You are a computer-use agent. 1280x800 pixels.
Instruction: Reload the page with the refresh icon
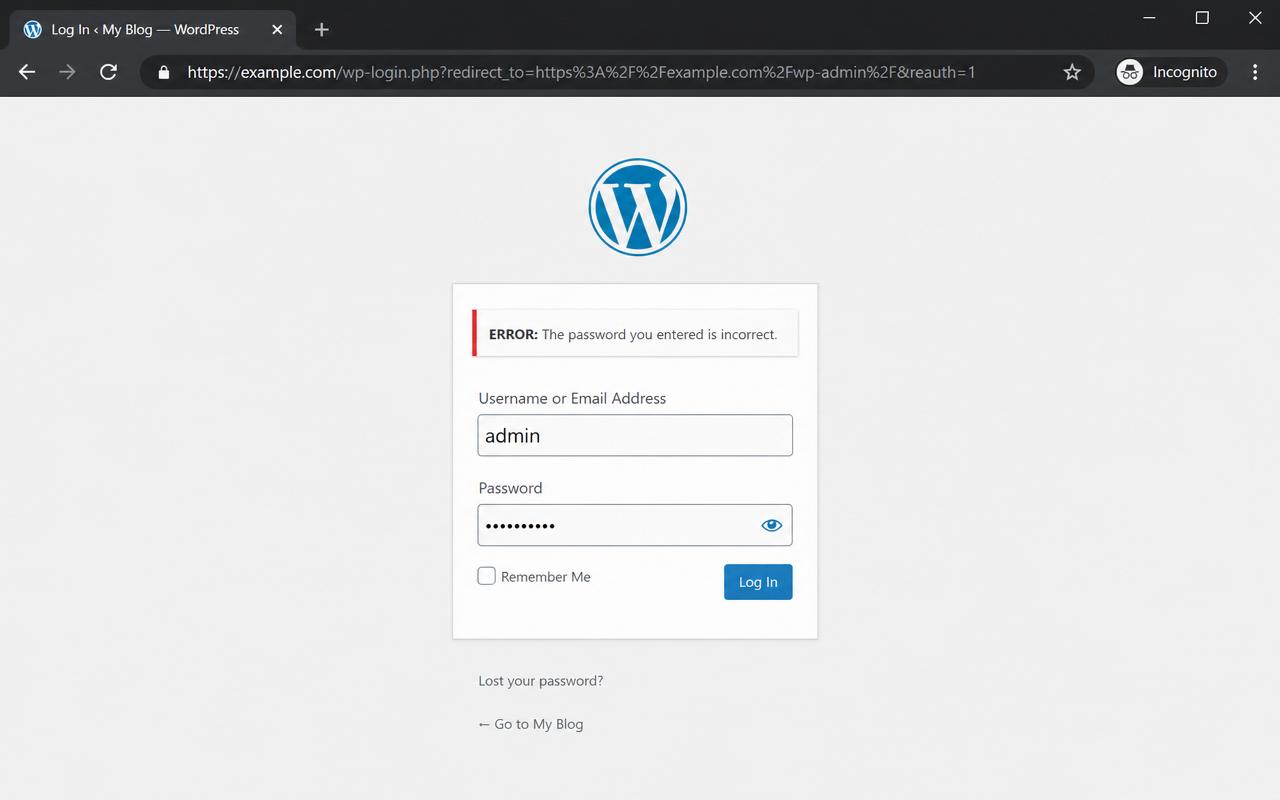point(108,72)
